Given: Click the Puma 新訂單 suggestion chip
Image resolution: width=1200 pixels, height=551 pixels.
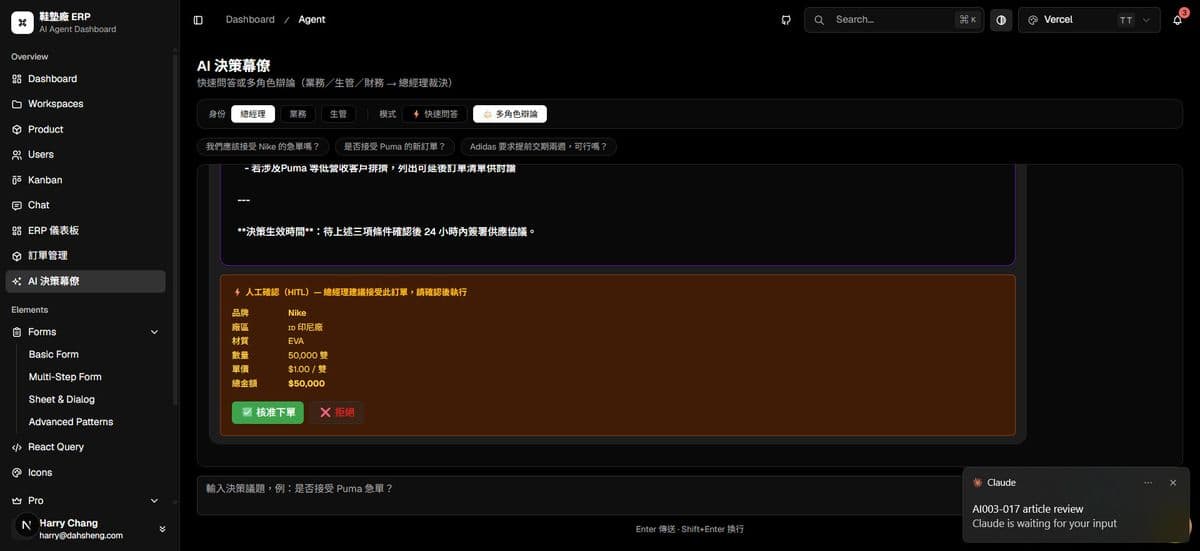Looking at the screenshot, I should 395,146.
